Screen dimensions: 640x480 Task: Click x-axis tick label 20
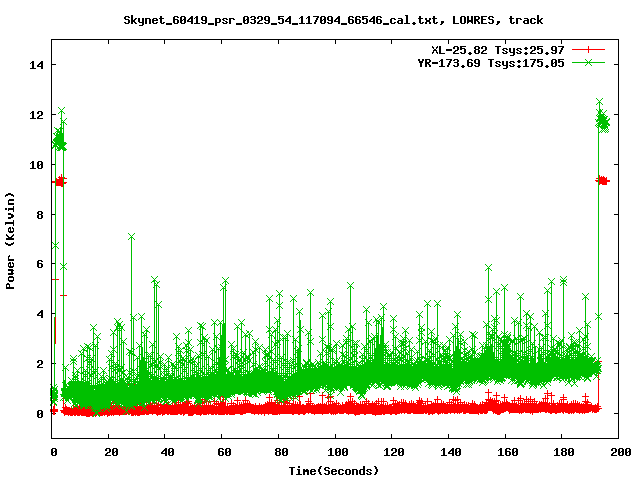[111, 452]
